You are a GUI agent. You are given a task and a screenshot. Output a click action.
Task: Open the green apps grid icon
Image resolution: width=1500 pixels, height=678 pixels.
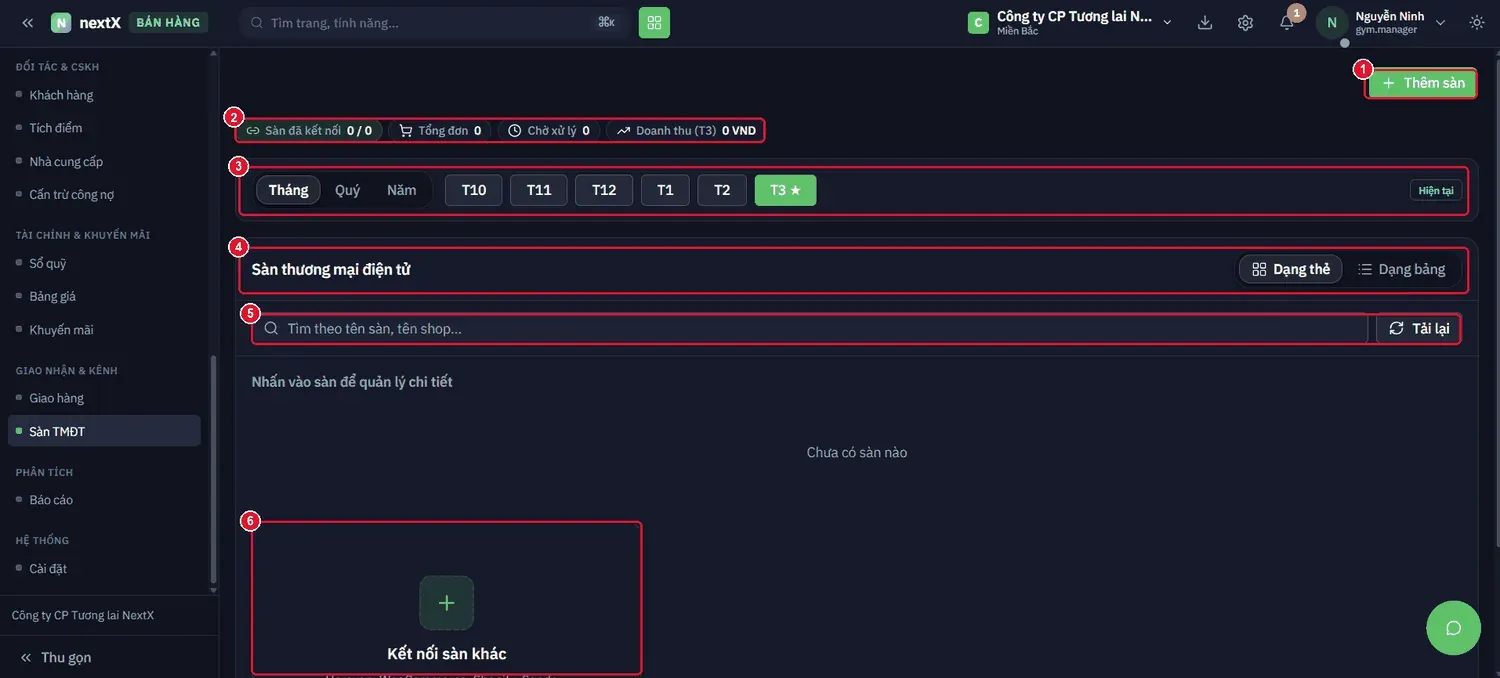pos(654,22)
